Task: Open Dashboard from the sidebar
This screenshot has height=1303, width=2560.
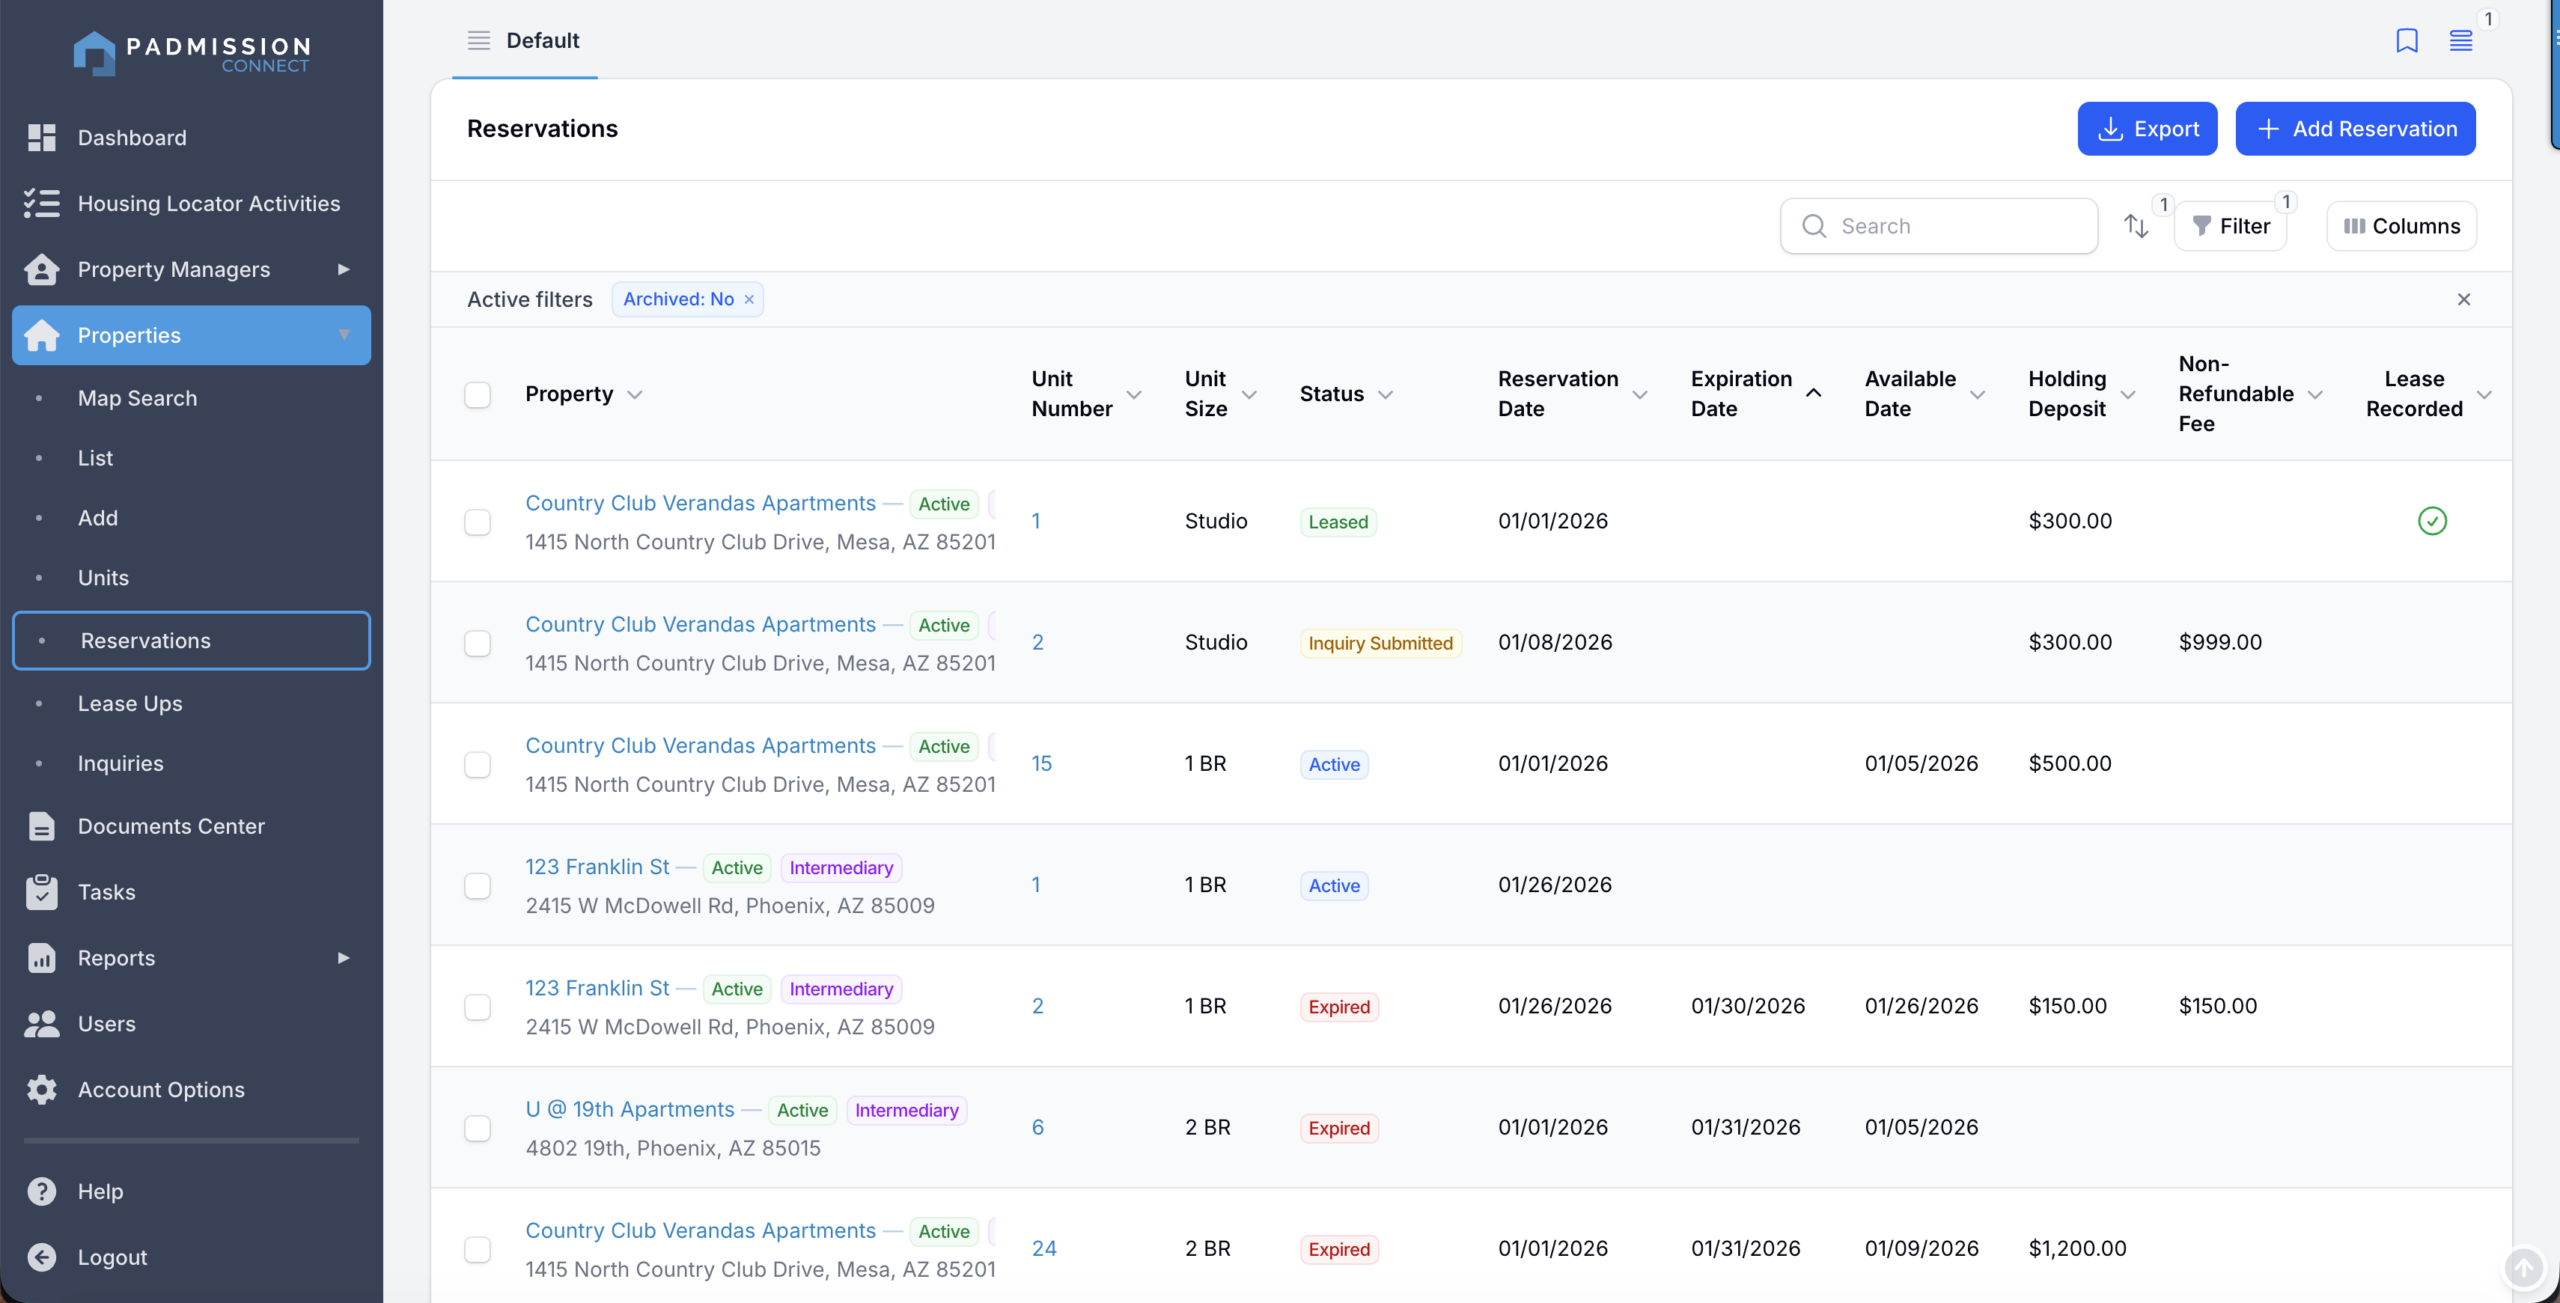Action: (132, 138)
